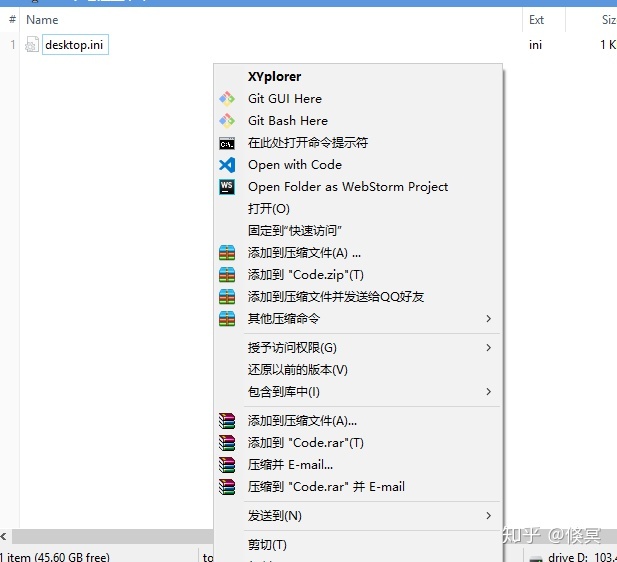The height and width of the screenshot is (562, 617).
Task: Select Git GUI Here
Action: point(358,99)
